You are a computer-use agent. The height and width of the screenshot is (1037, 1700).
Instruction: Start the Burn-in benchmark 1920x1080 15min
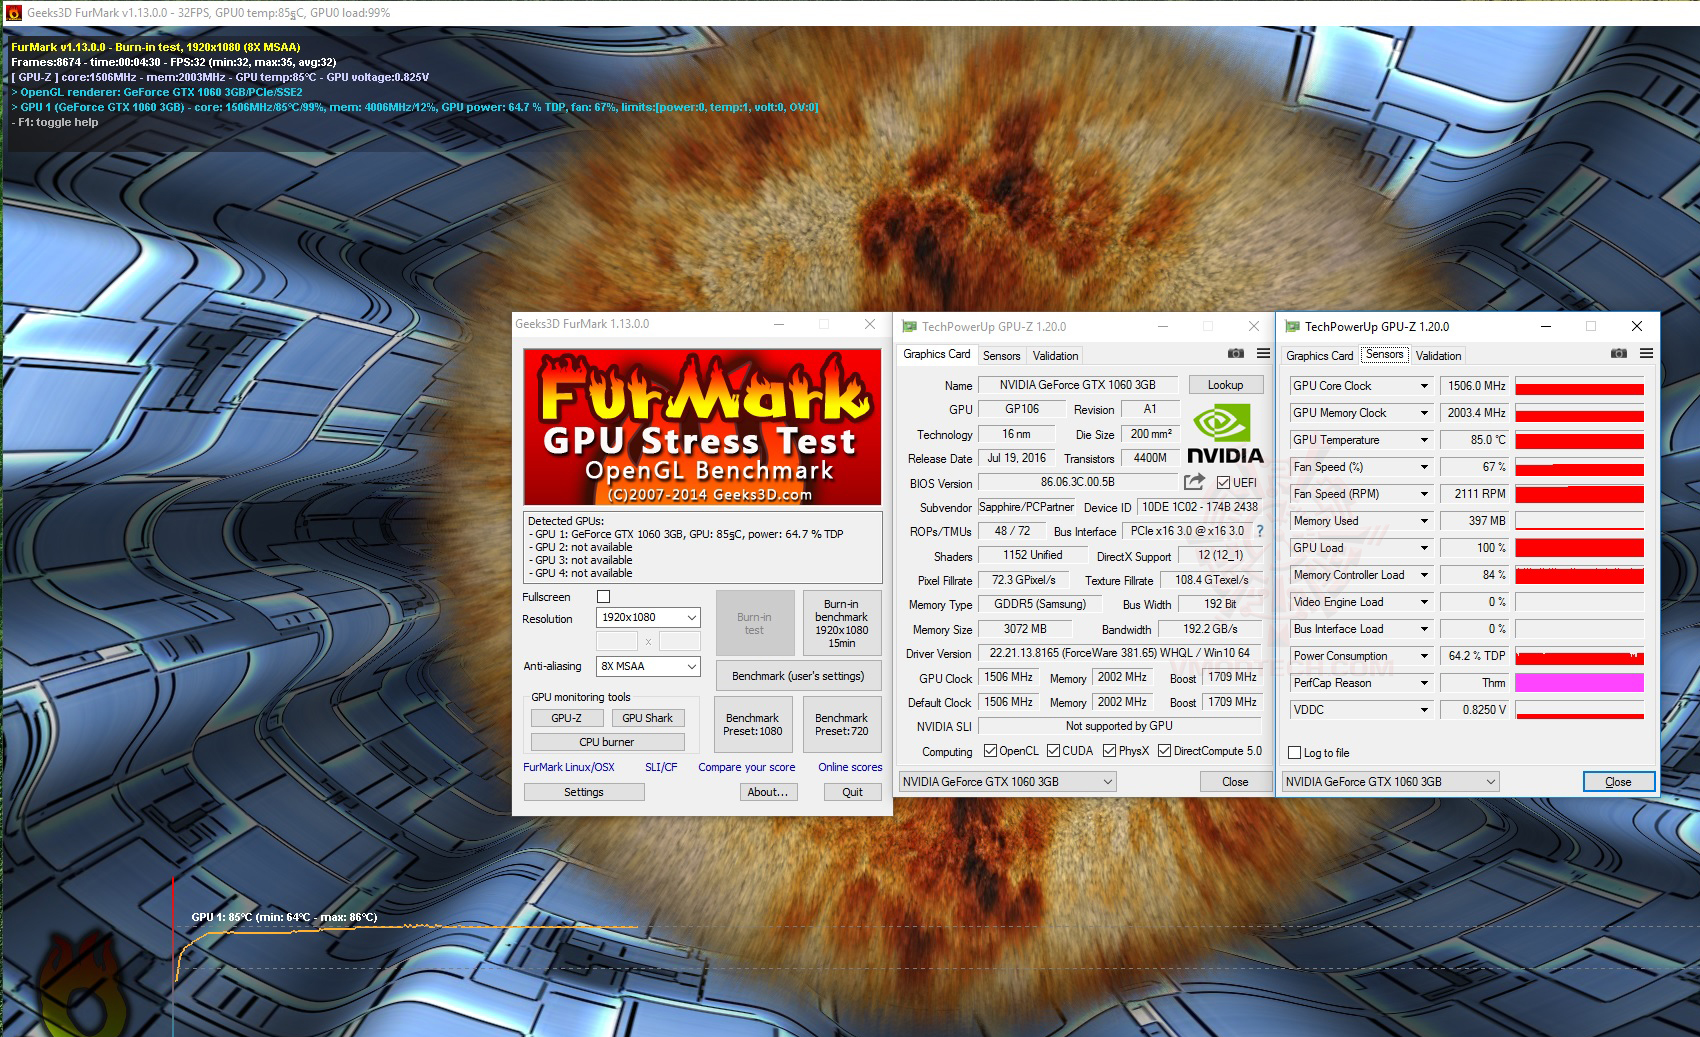pos(842,623)
